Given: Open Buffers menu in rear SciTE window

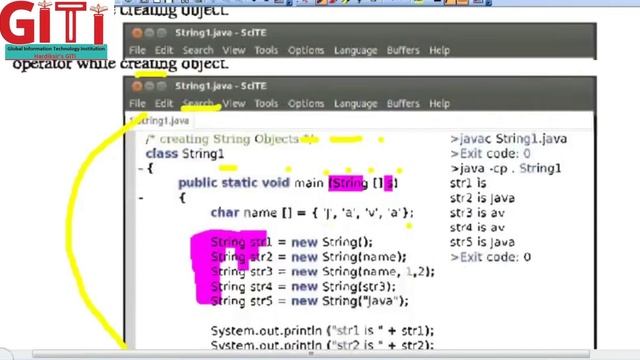Looking at the screenshot, I should coord(403,50).
